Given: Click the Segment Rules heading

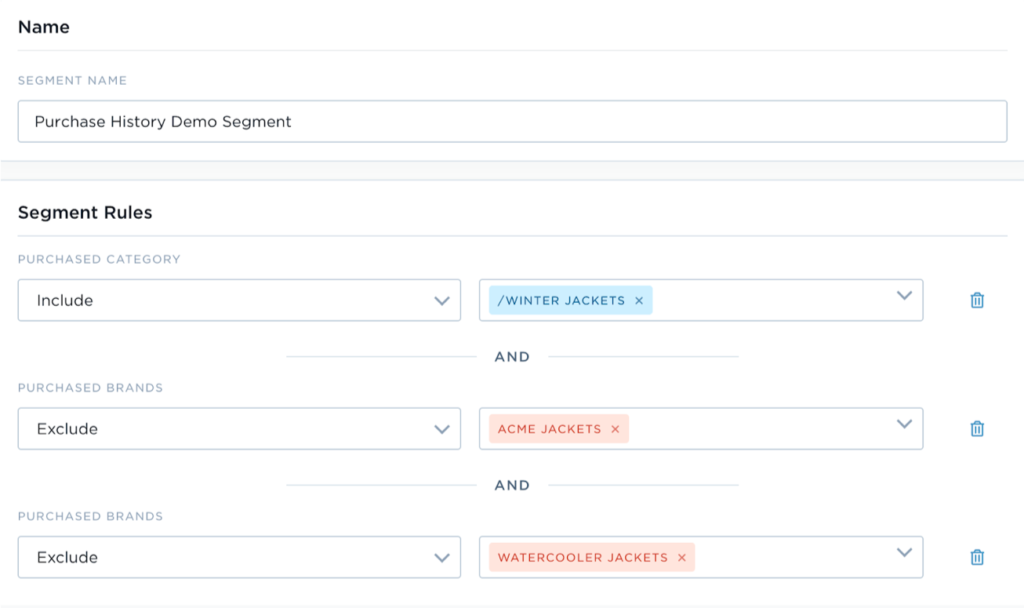Looking at the screenshot, I should coord(85,212).
